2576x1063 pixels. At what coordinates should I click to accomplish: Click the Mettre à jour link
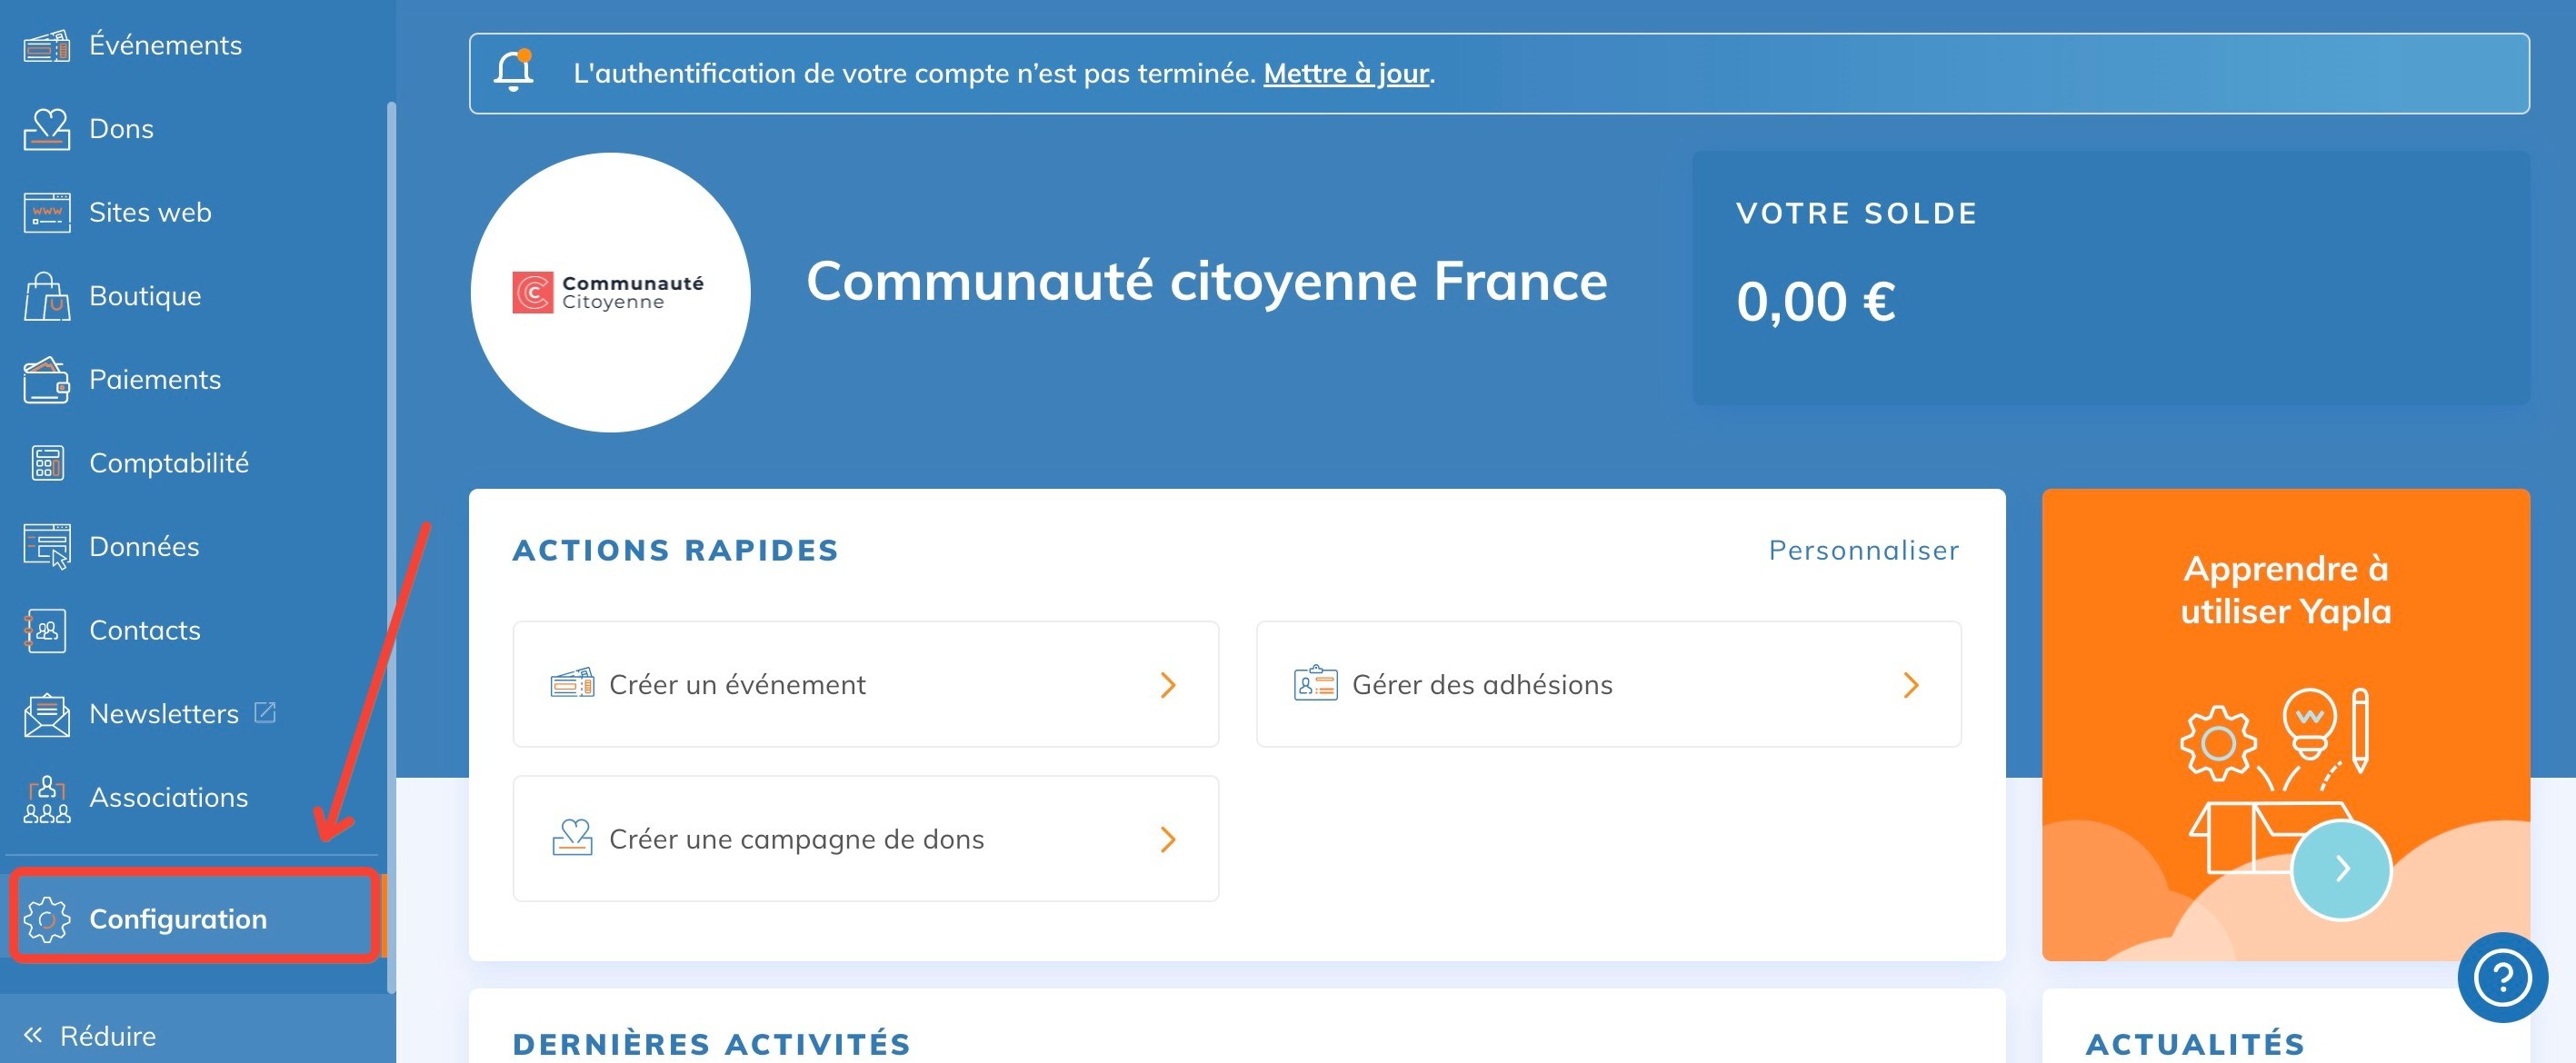[x=1346, y=73]
